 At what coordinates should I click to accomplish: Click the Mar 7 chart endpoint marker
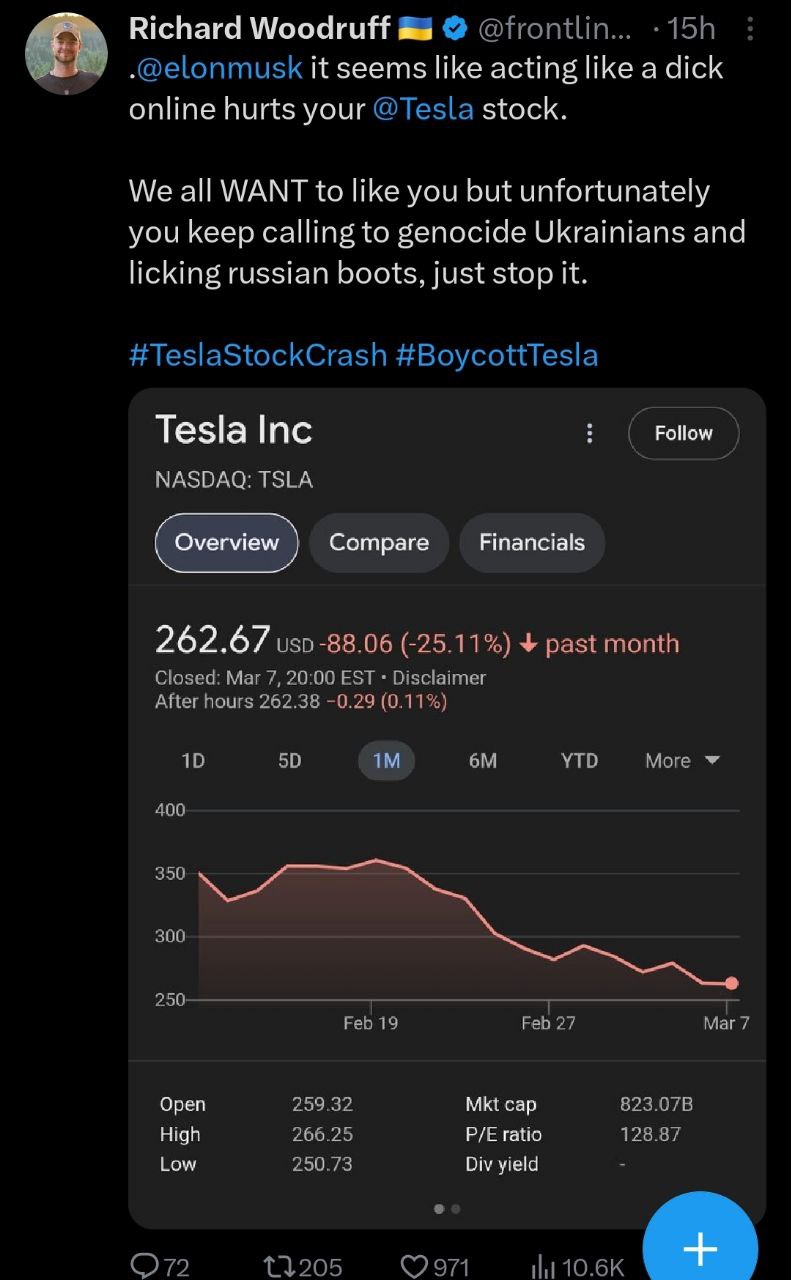pos(732,983)
